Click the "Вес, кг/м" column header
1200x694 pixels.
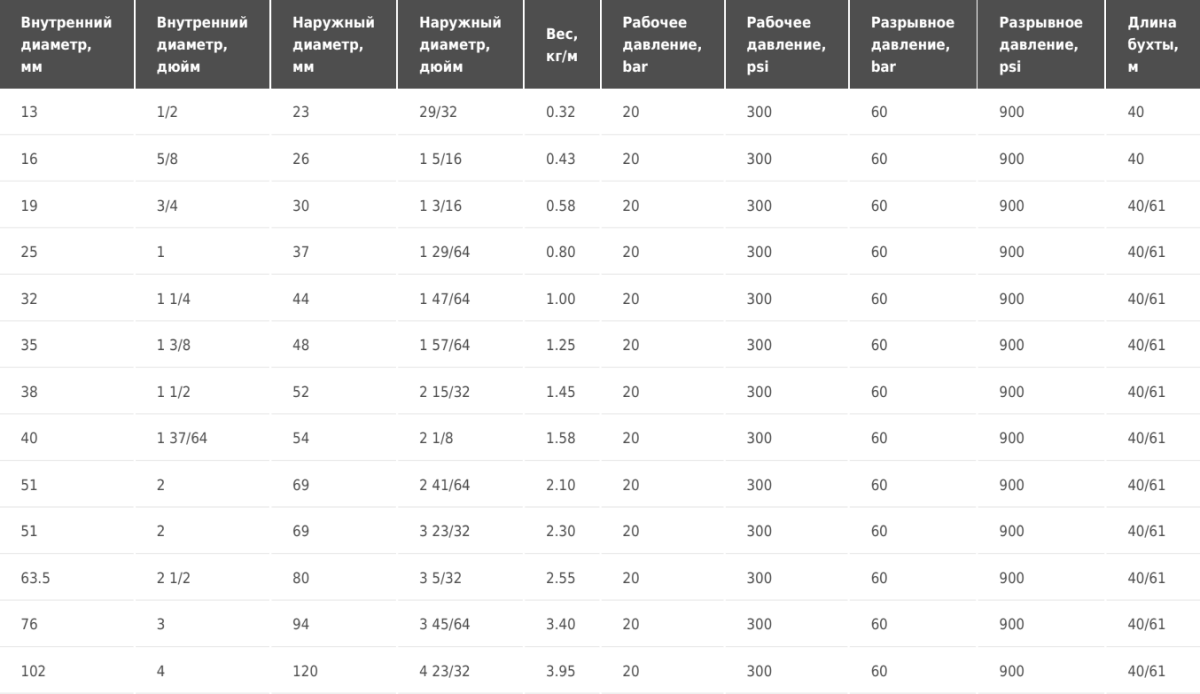562,45
